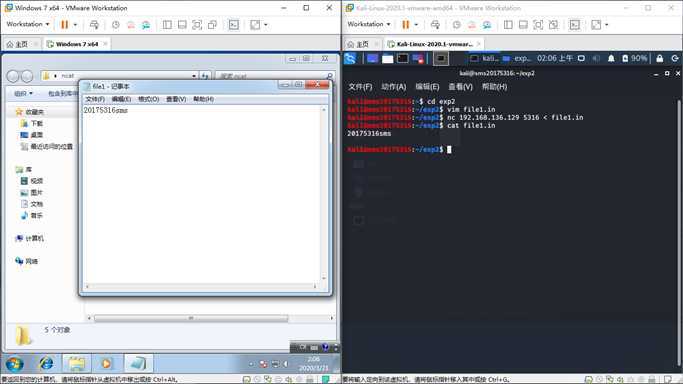Pause the Kali Linux VM using the orange pause icon
The image size is (683, 384).
[x=406, y=24]
